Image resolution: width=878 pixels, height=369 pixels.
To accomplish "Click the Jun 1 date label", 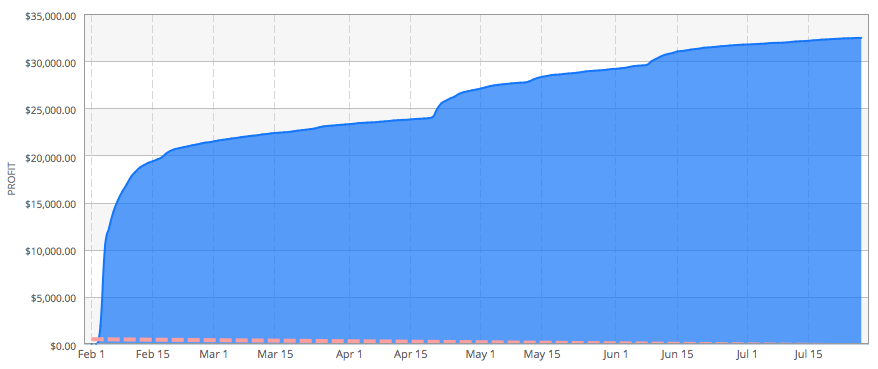I will click(x=615, y=355).
